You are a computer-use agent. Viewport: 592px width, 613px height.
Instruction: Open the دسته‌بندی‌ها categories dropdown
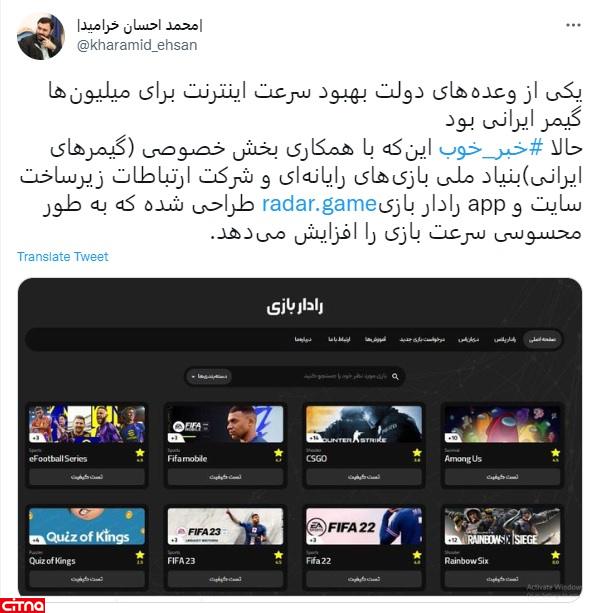click(x=209, y=376)
